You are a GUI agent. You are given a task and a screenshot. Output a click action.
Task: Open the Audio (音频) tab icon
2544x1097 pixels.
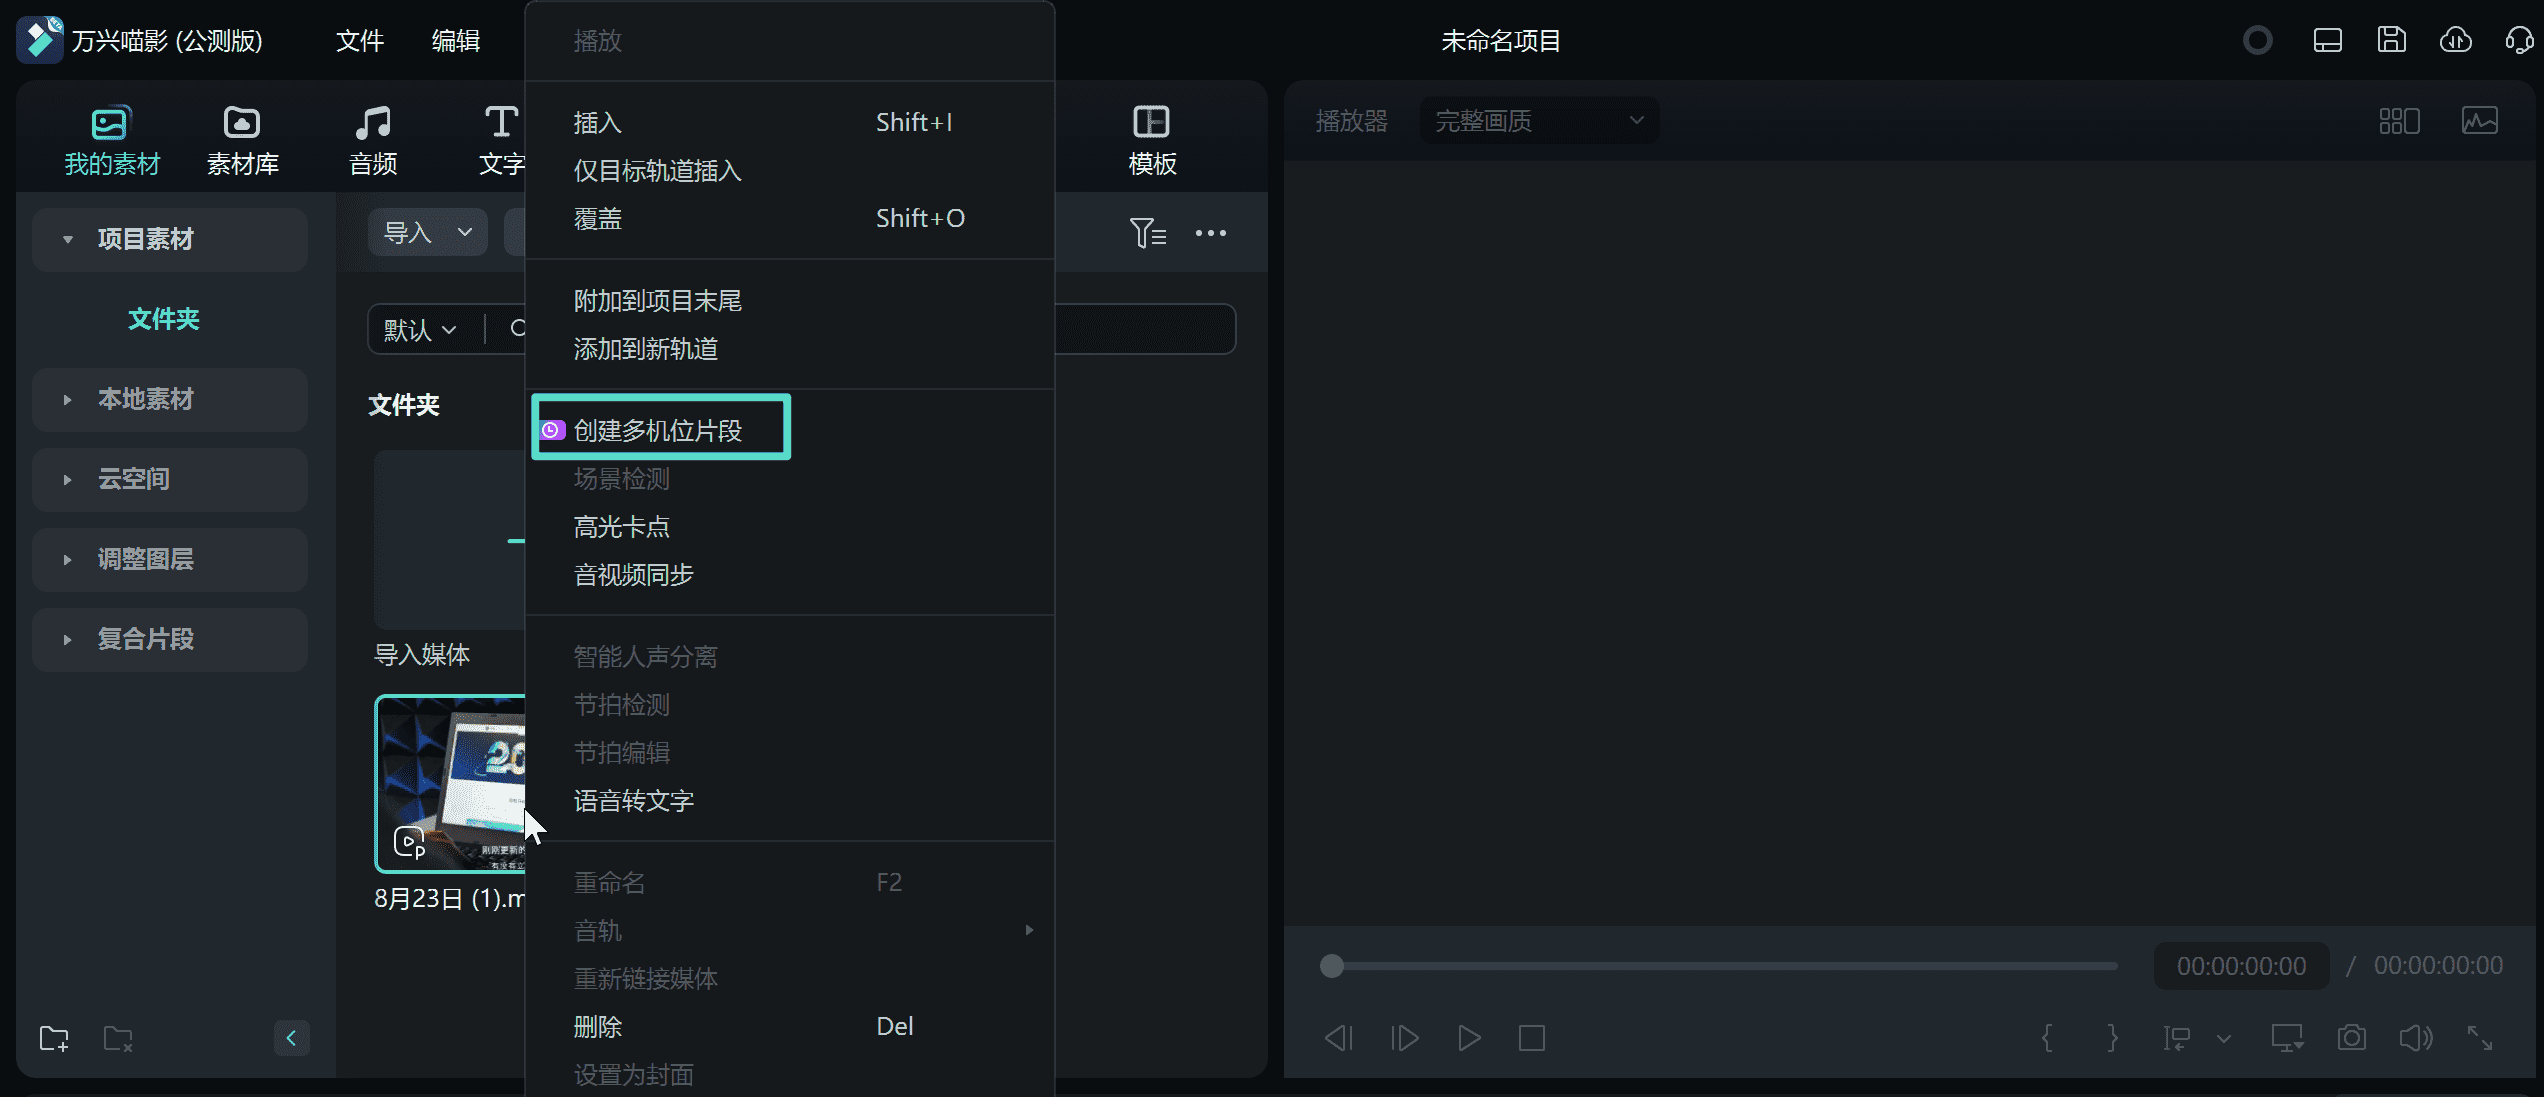[373, 124]
